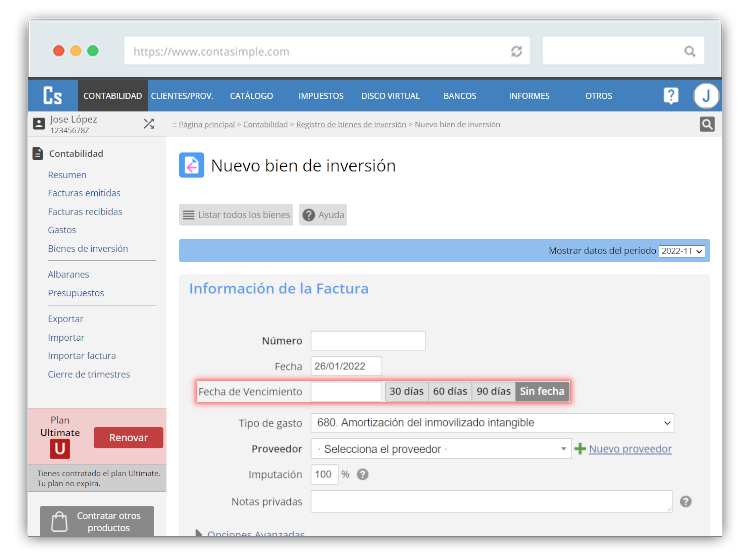Image resolution: width=750 pixels, height=552 pixels.
Task: Click the shopping bag icon
Action: click(x=59, y=521)
